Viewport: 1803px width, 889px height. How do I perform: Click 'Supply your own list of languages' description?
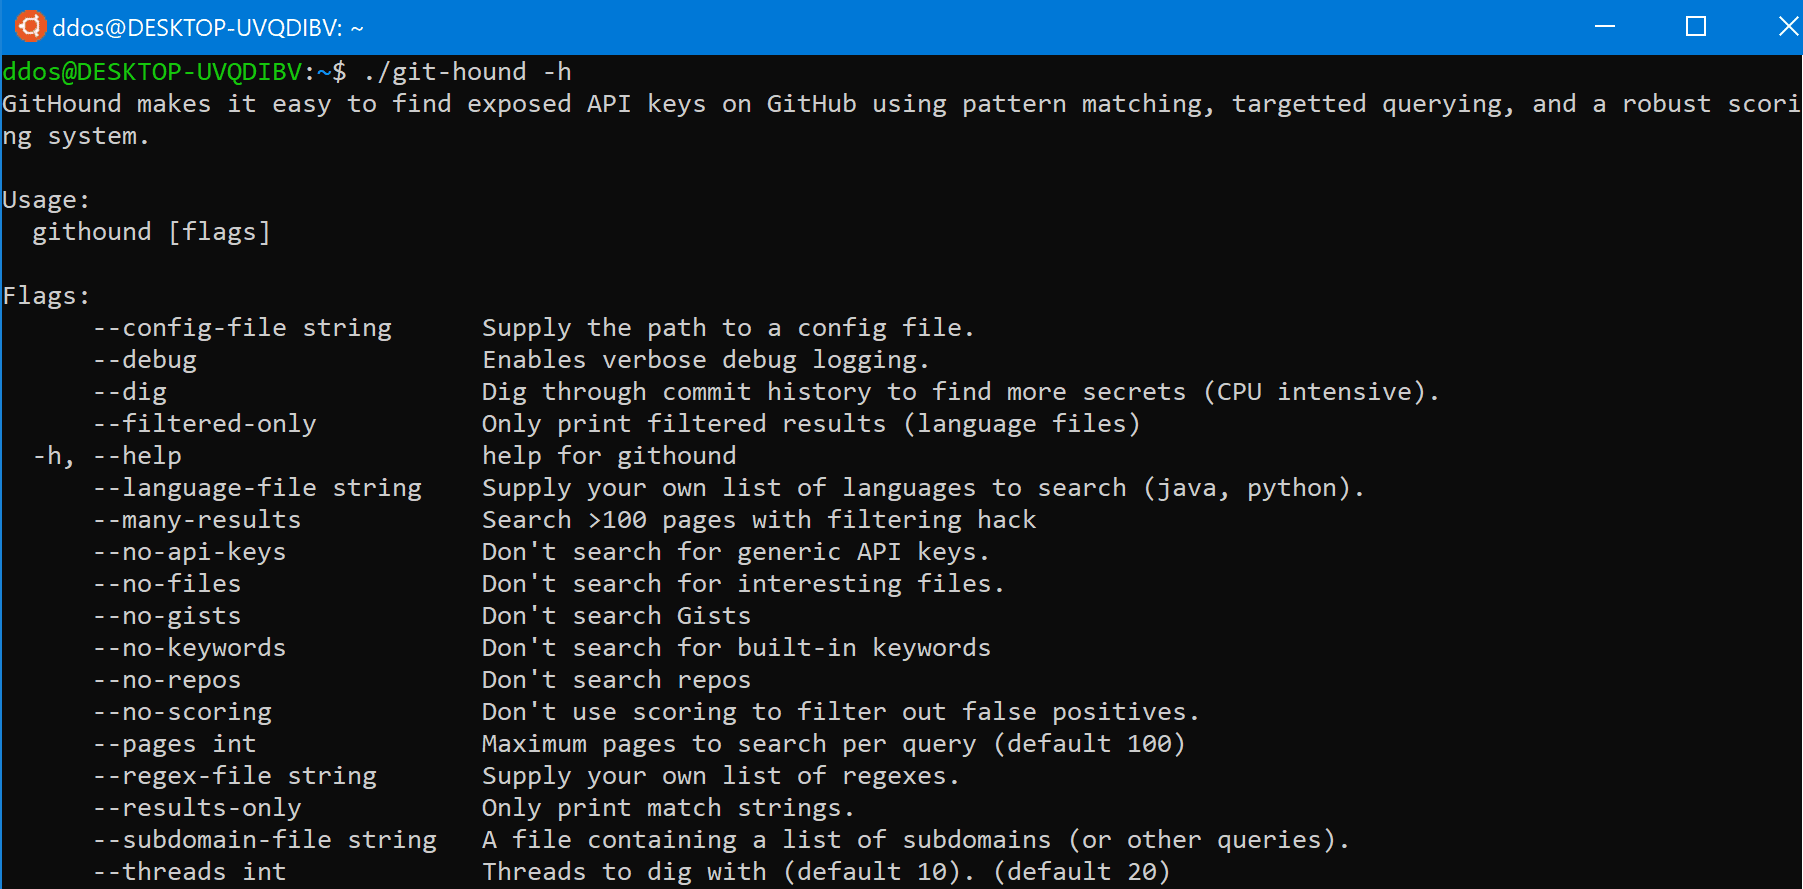[x=923, y=488]
